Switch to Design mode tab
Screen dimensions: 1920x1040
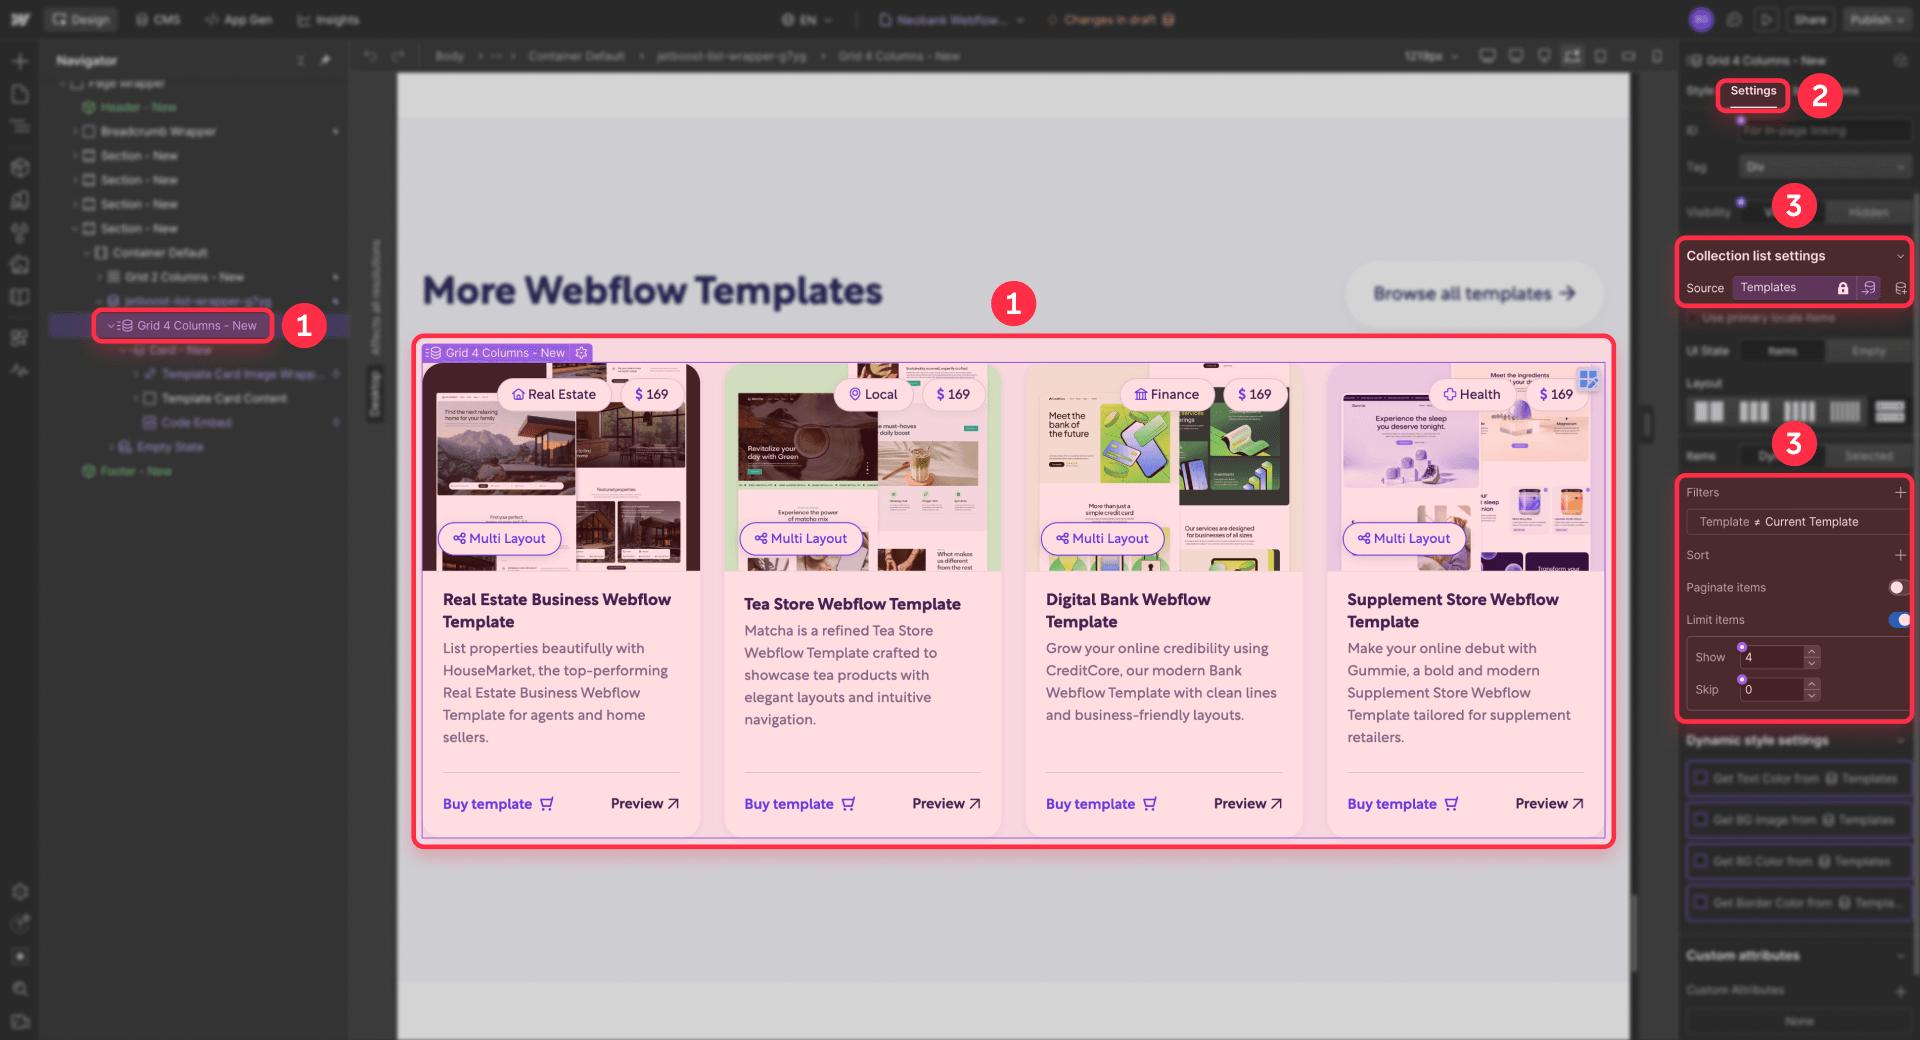point(80,20)
